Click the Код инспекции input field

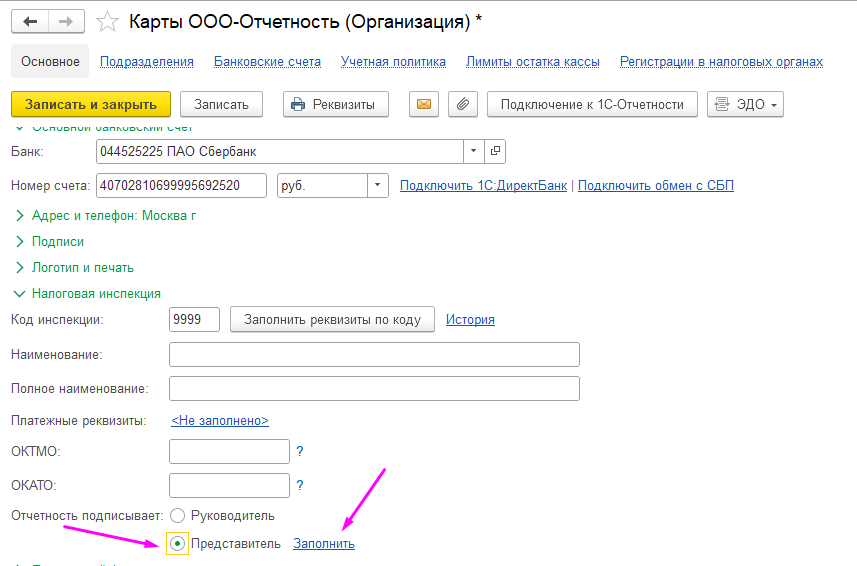coord(194,319)
